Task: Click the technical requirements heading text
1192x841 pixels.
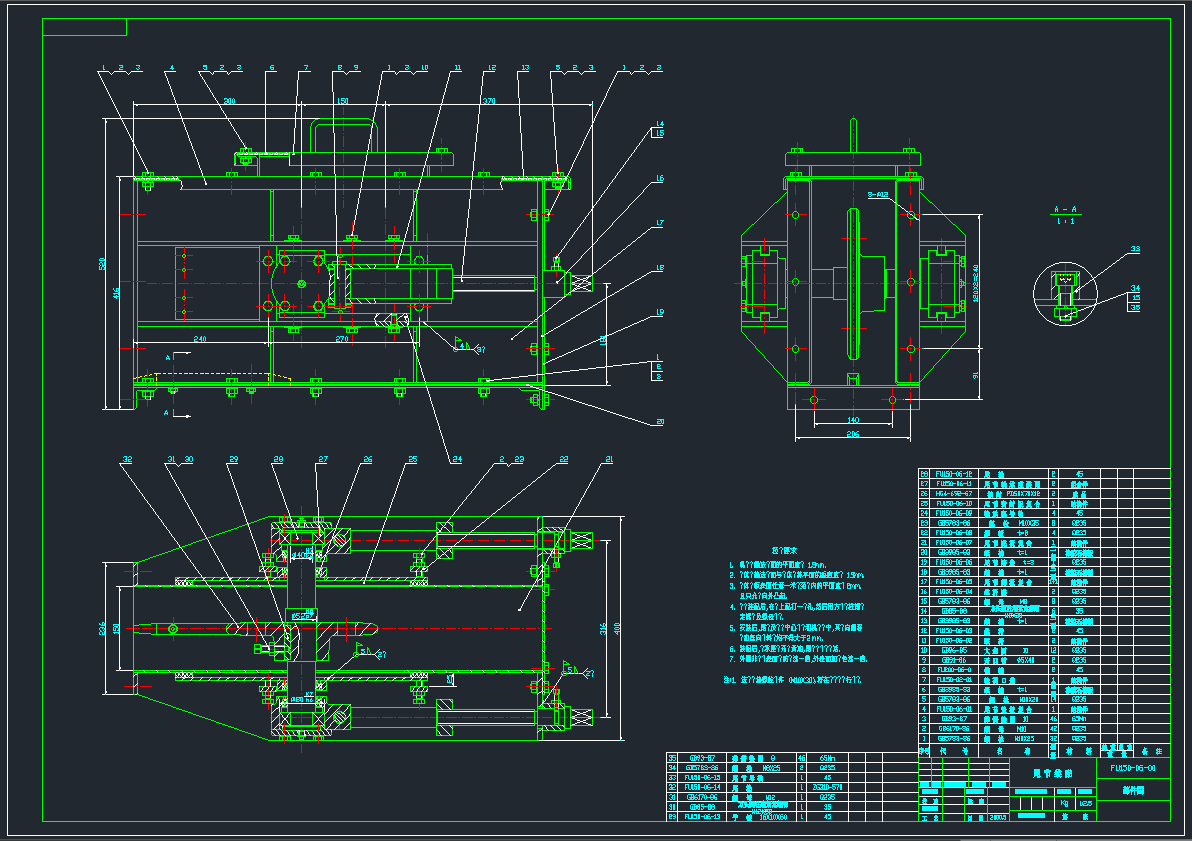Action: point(785,550)
